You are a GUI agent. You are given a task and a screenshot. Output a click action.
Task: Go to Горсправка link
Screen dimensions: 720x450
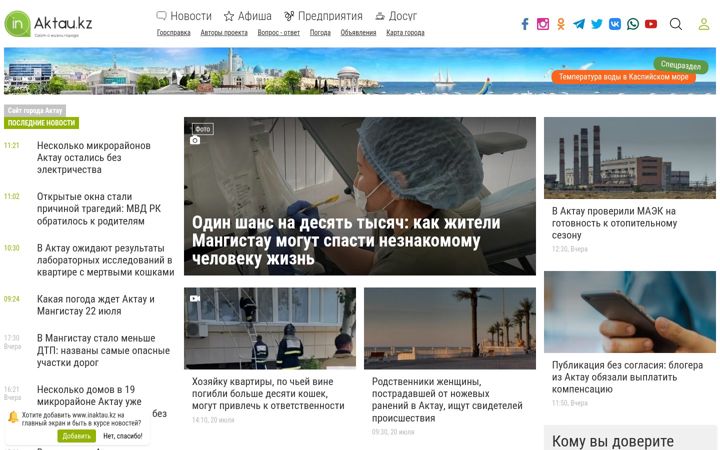(174, 33)
